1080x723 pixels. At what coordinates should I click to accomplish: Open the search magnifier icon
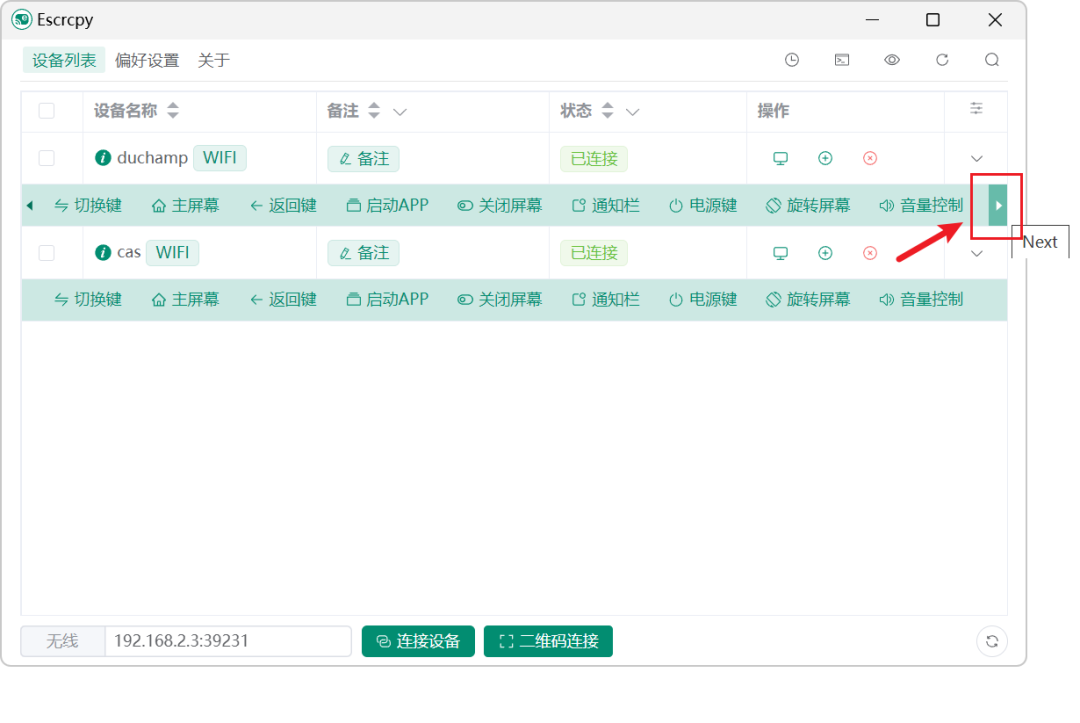[x=992, y=60]
